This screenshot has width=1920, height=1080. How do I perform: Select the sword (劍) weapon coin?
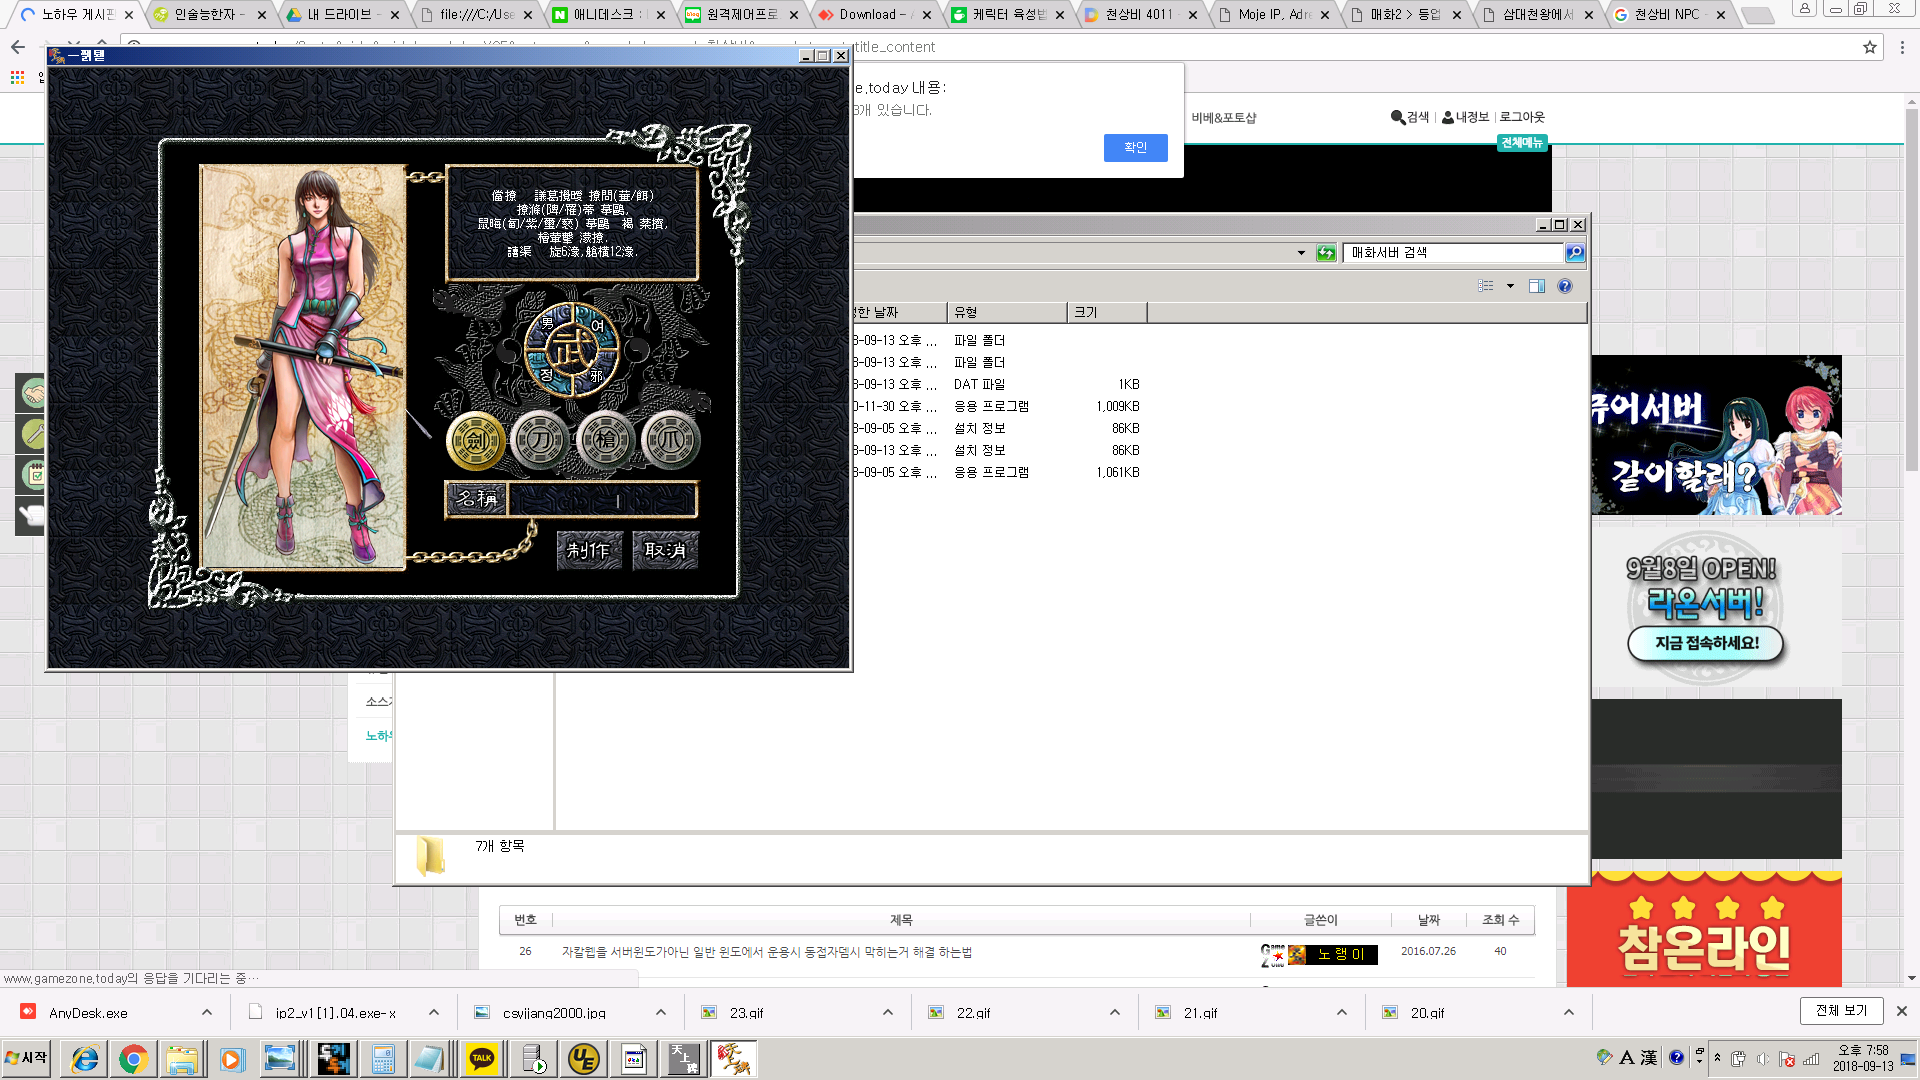(476, 440)
